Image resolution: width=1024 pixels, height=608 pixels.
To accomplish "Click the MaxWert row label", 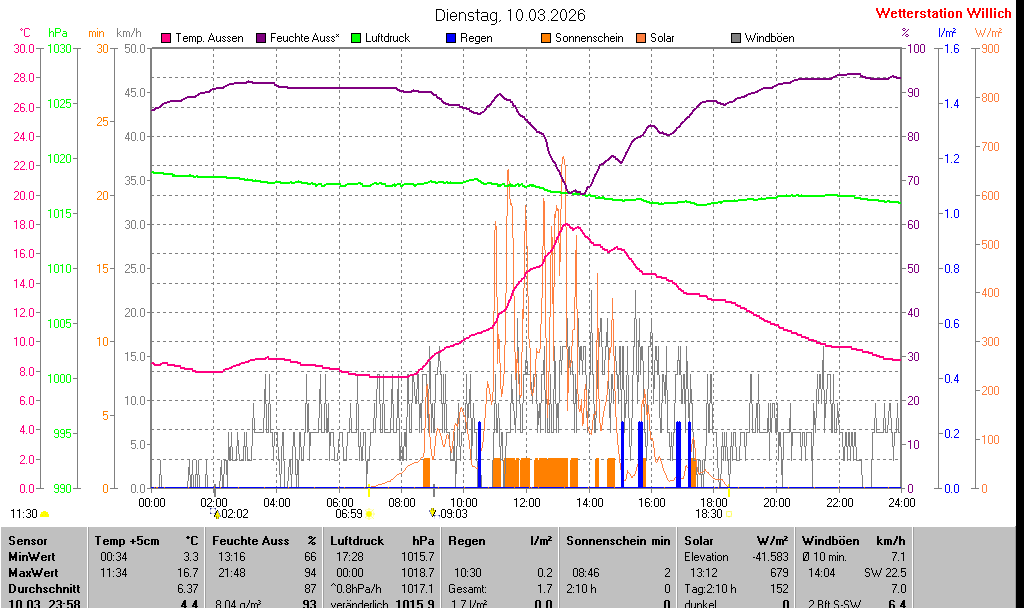I will click(x=33, y=572).
